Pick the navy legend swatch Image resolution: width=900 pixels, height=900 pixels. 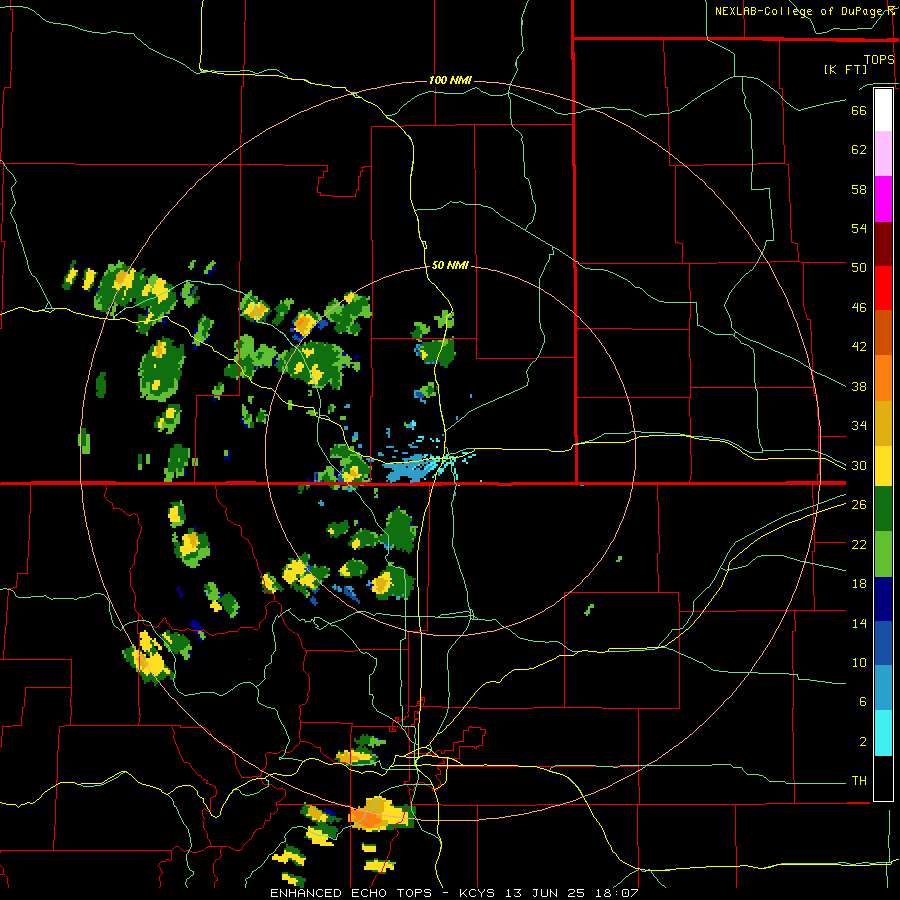pyautogui.click(x=883, y=599)
